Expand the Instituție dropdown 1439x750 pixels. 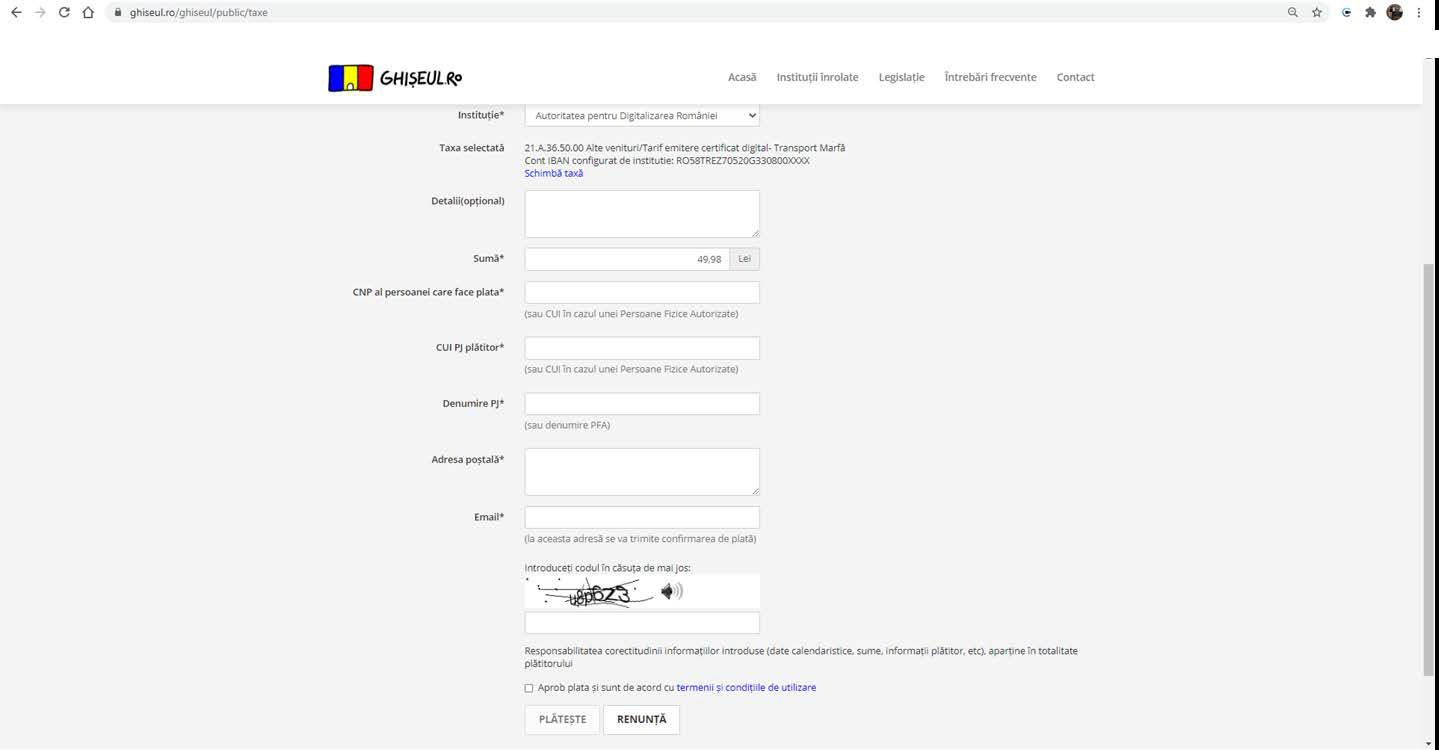[x=641, y=116]
